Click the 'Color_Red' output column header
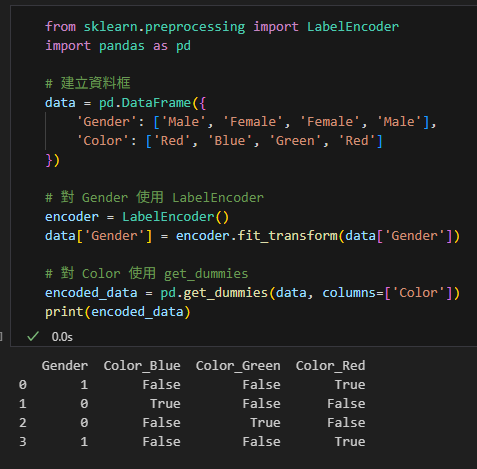Screen dimensions: 477x469 click(330, 366)
